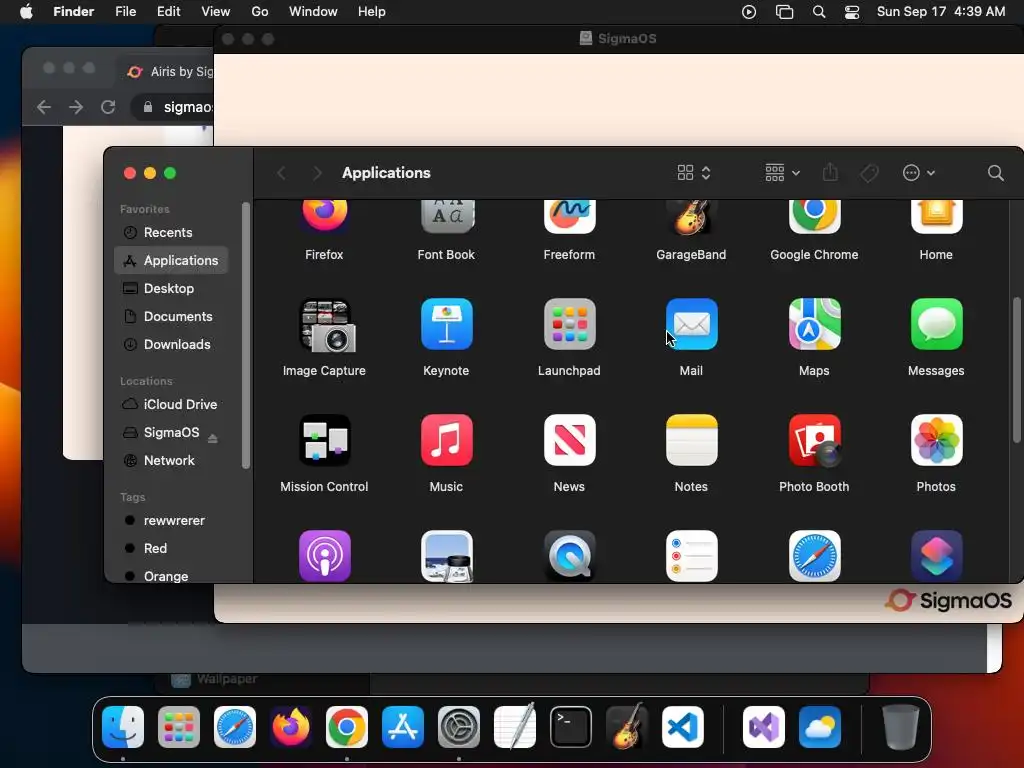The height and width of the screenshot is (768, 1024).
Task: Go forward in Finder navigation
Action: click(x=317, y=173)
